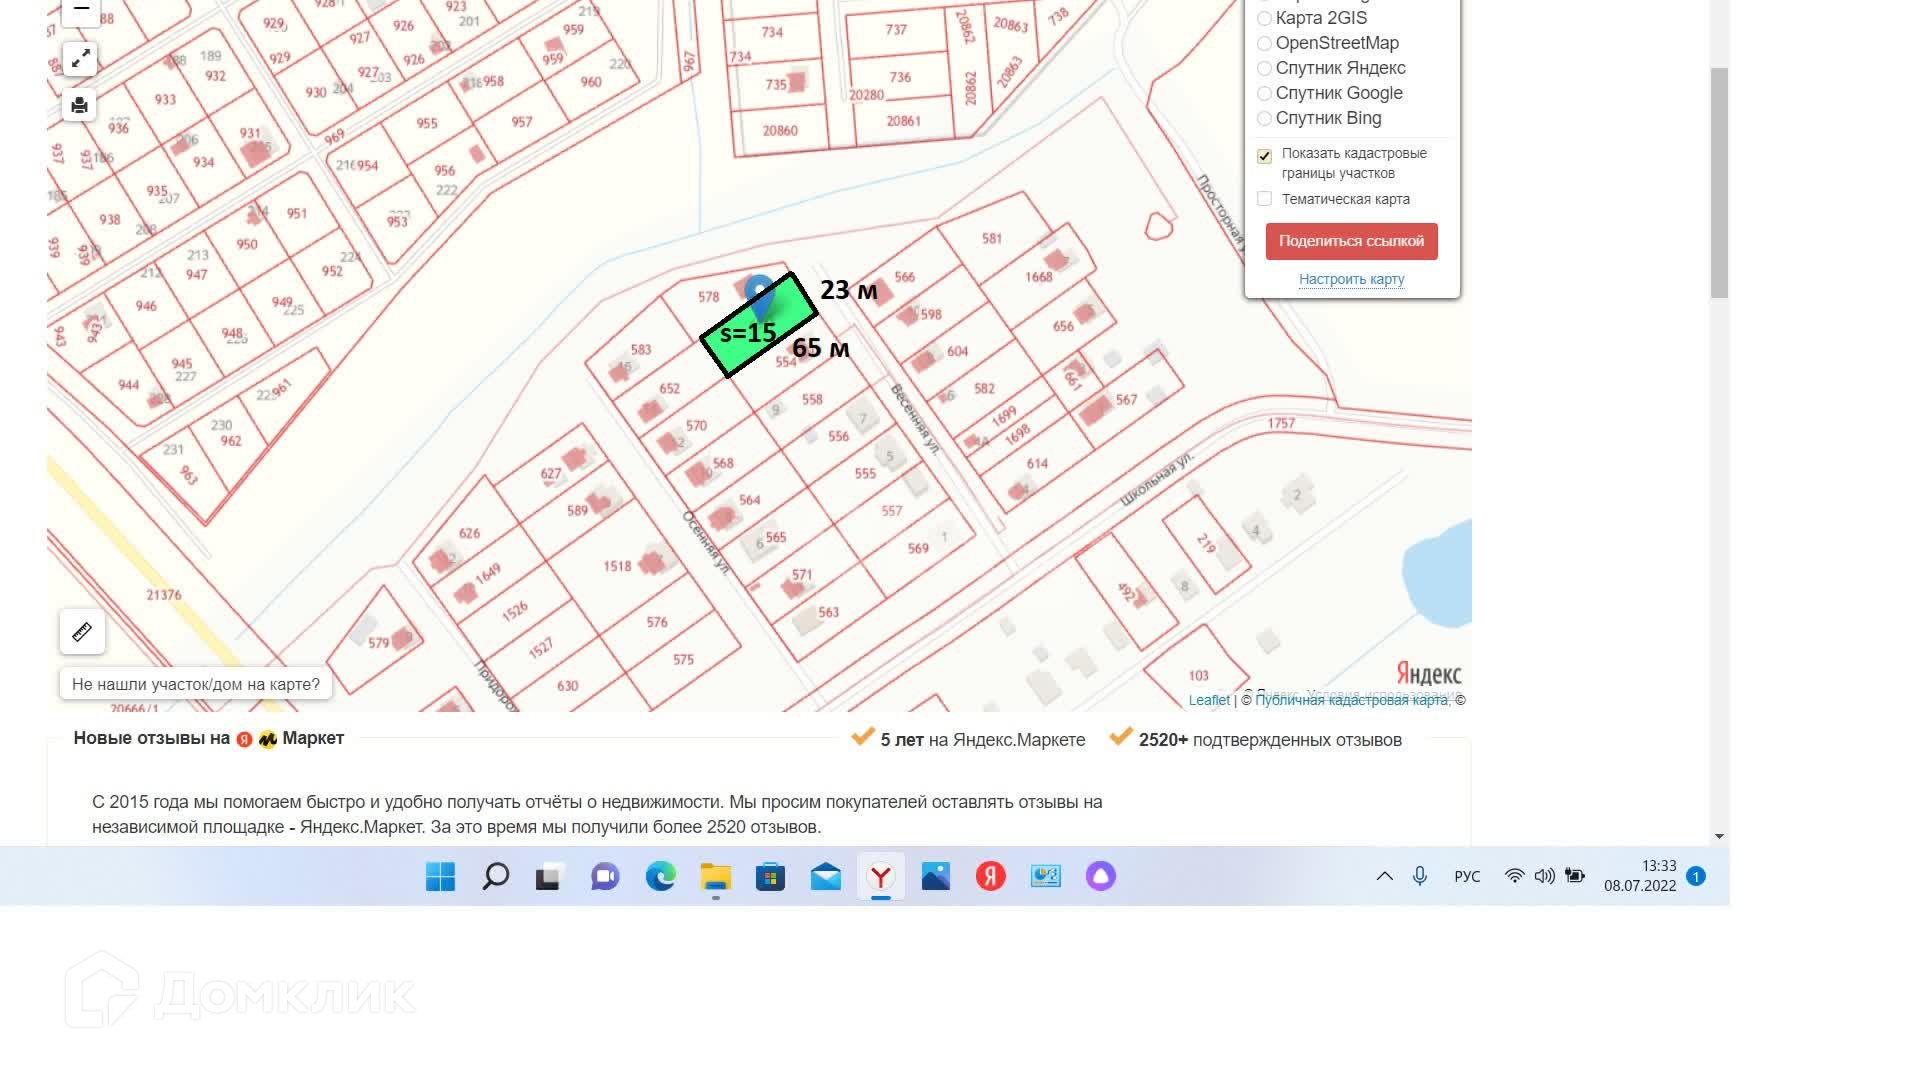This screenshot has width=1920, height=1080.
Task: Select the ruler measurement tool
Action: coord(82,632)
